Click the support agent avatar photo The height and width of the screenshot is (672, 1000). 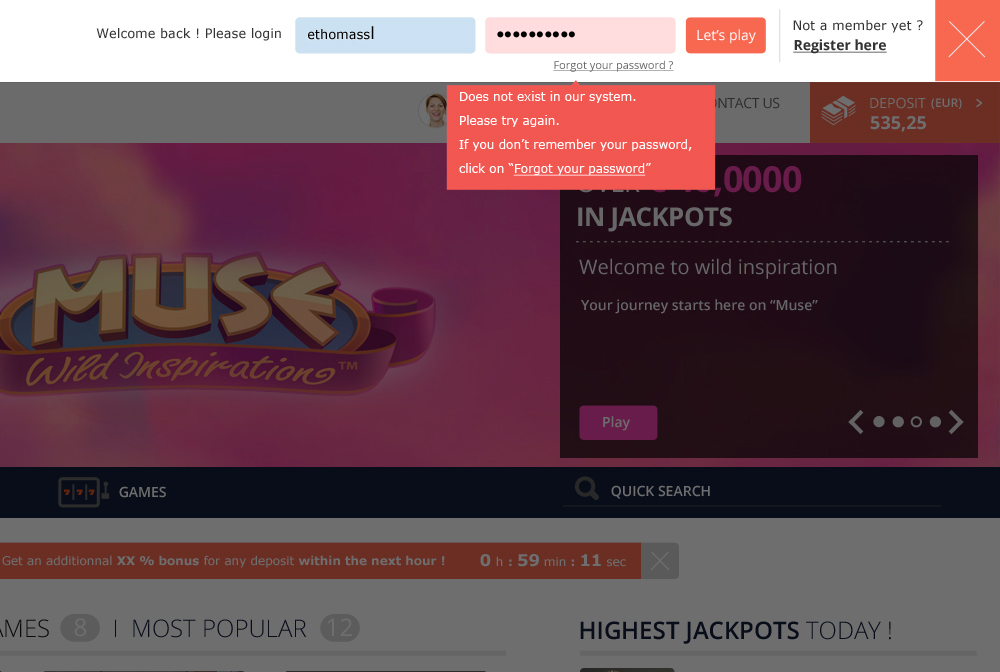point(434,110)
